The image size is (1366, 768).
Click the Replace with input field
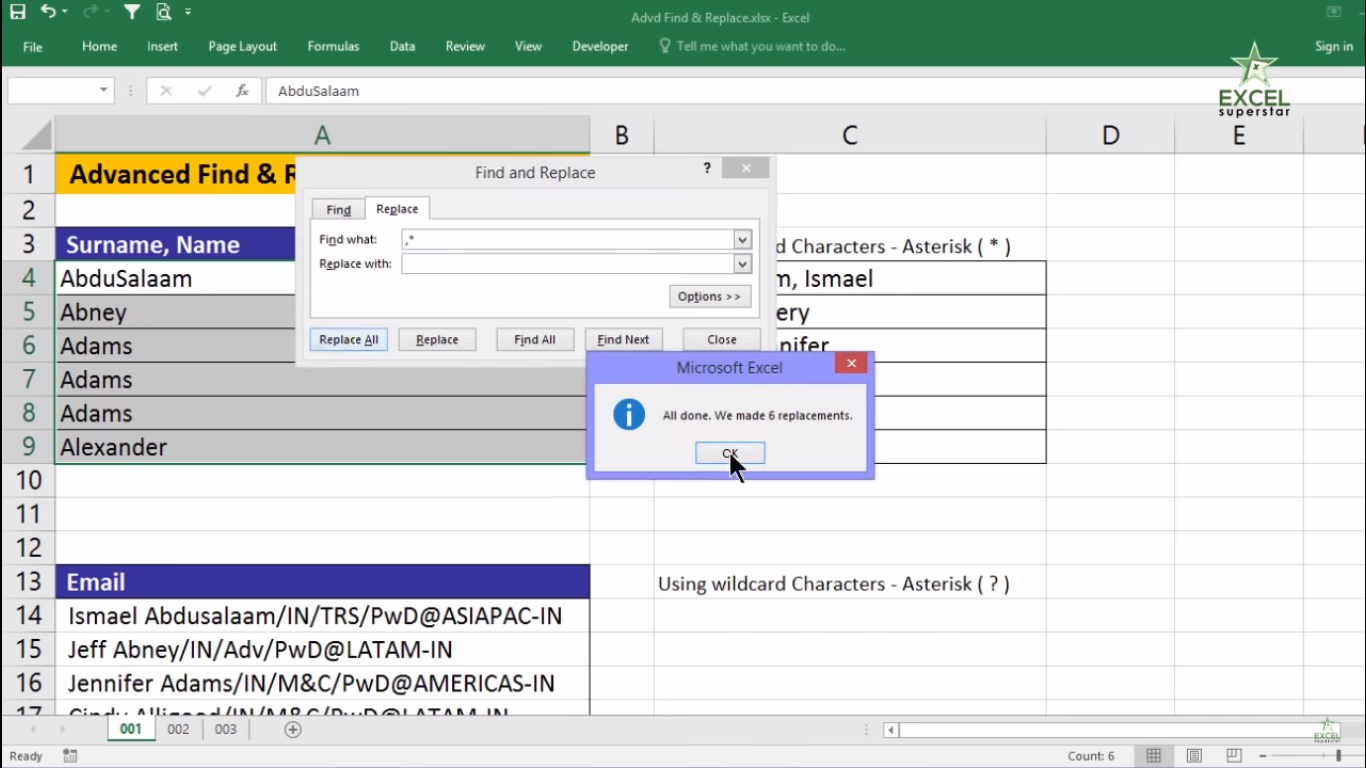[568, 264]
